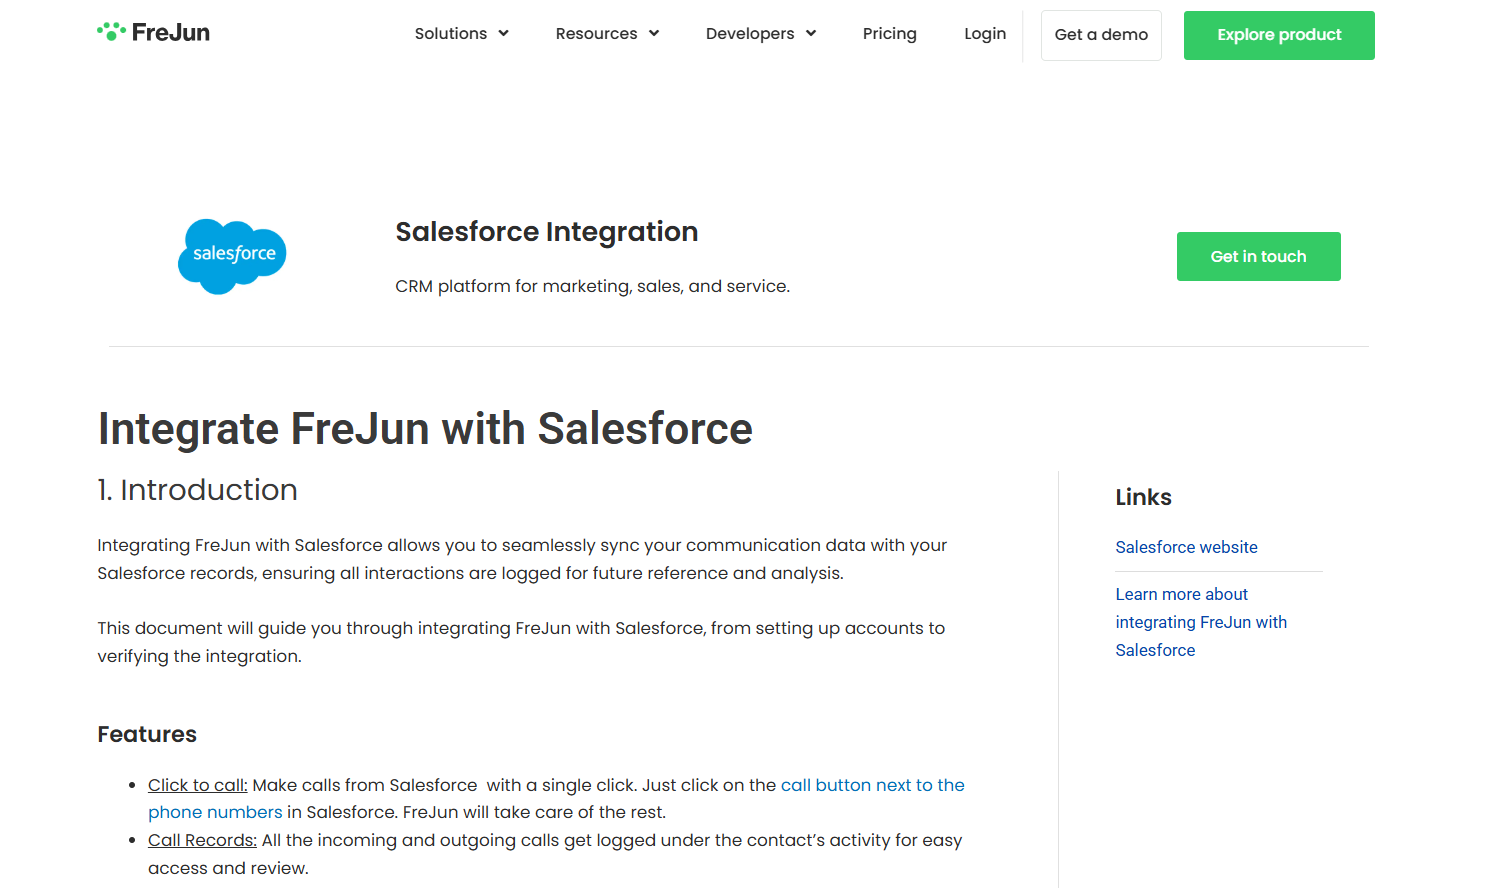Open the Developers menu
This screenshot has height=888, width=1502.
[761, 33]
